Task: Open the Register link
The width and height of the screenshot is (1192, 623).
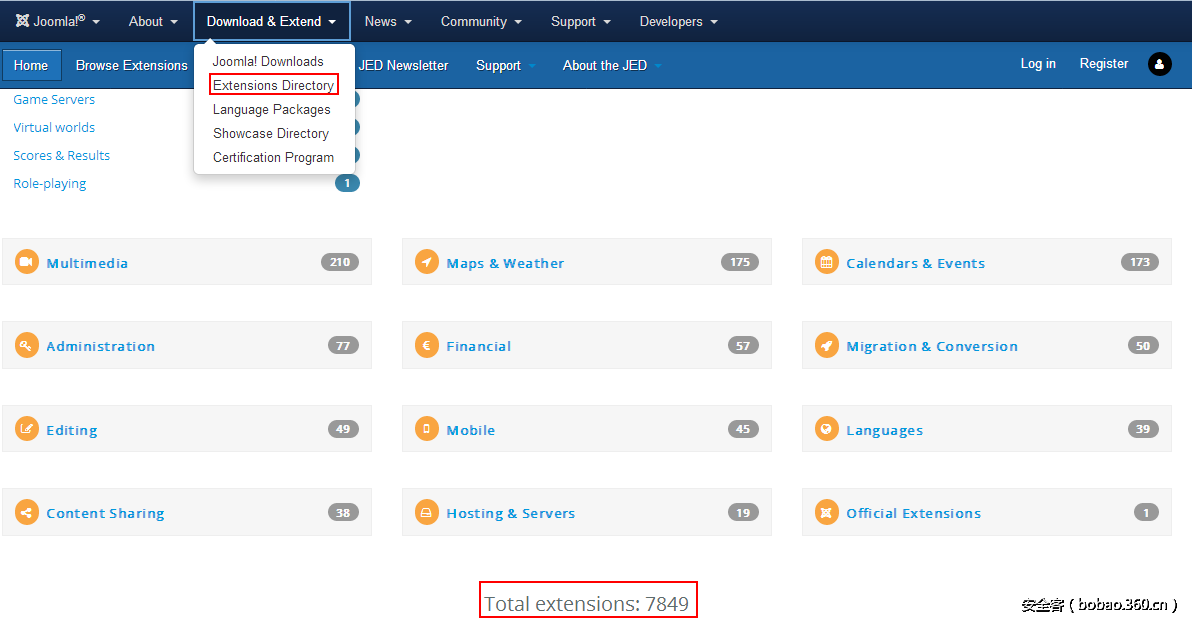Action: [x=1103, y=63]
